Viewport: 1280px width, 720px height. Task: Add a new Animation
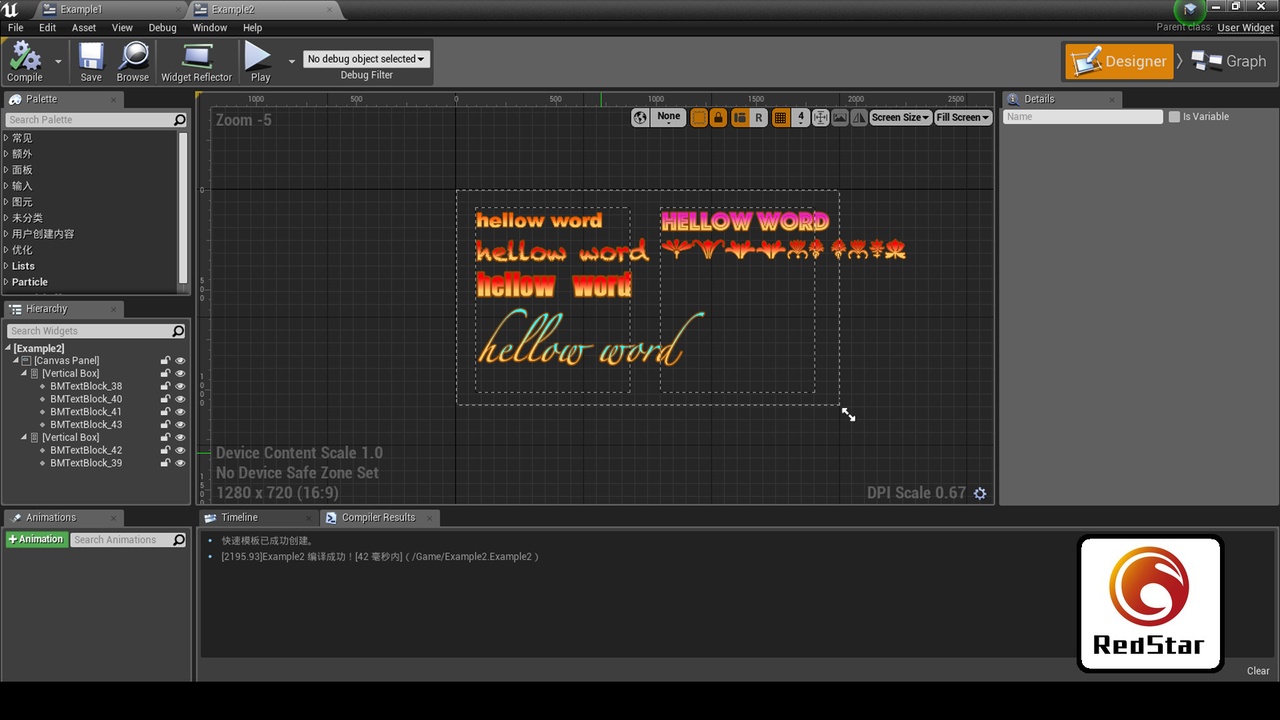click(36, 540)
